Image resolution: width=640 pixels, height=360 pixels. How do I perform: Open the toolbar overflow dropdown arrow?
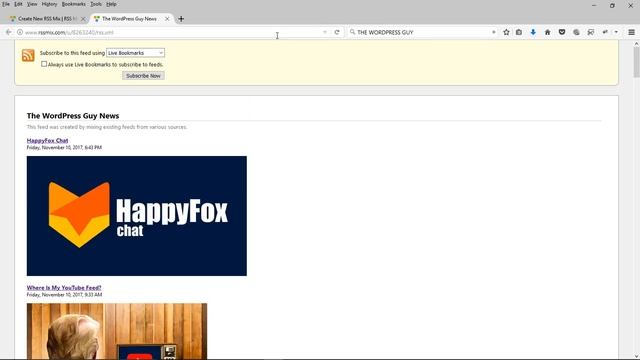616,32
